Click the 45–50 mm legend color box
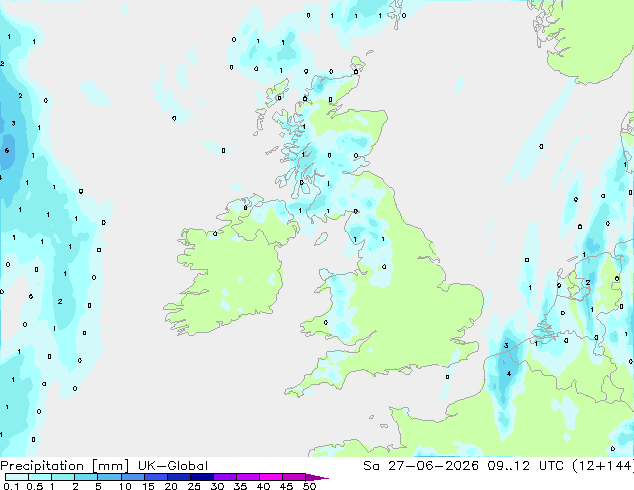 (x=293, y=477)
